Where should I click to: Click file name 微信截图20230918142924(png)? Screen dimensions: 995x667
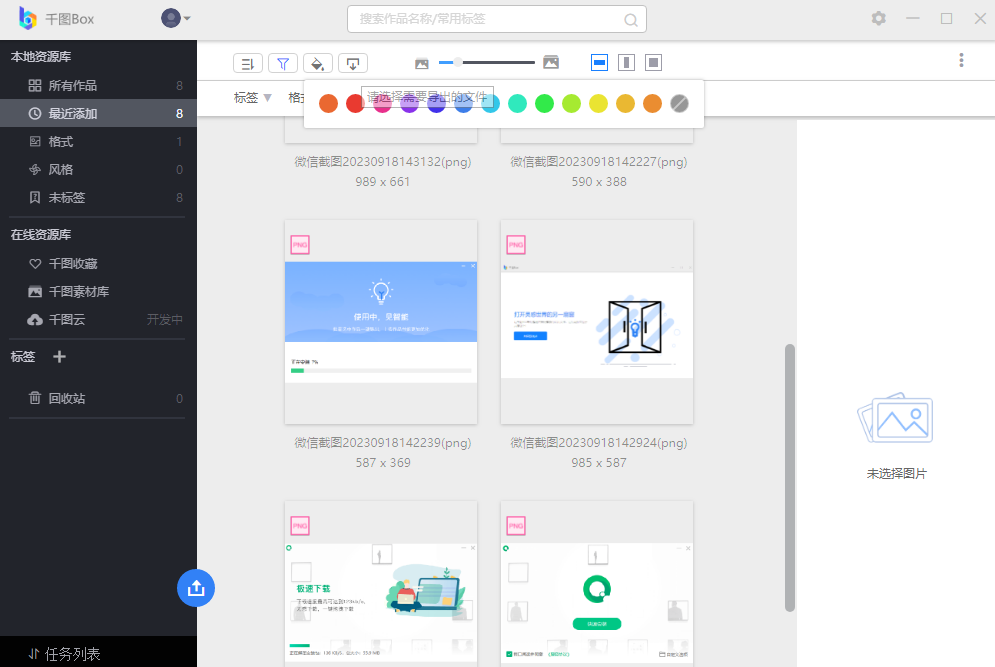598,443
